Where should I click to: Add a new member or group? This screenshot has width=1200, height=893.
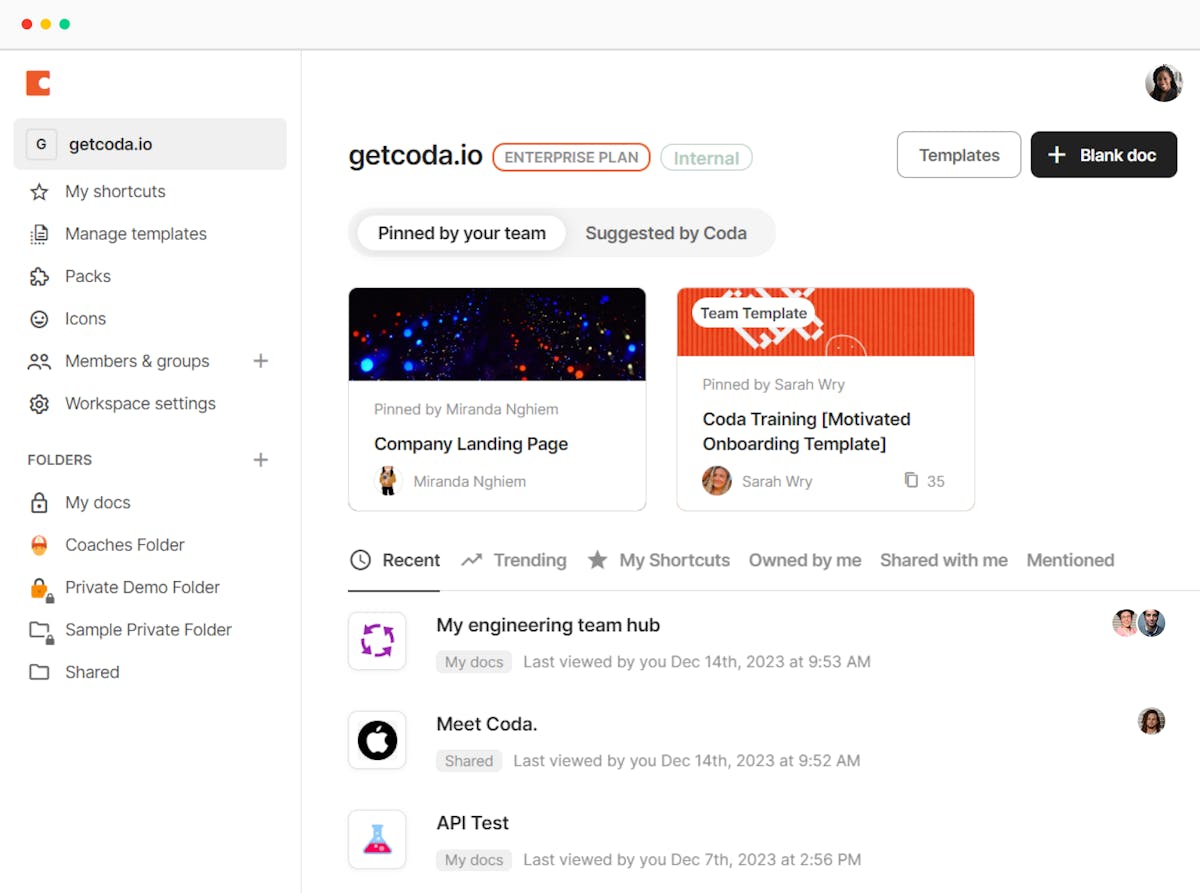[261, 361]
